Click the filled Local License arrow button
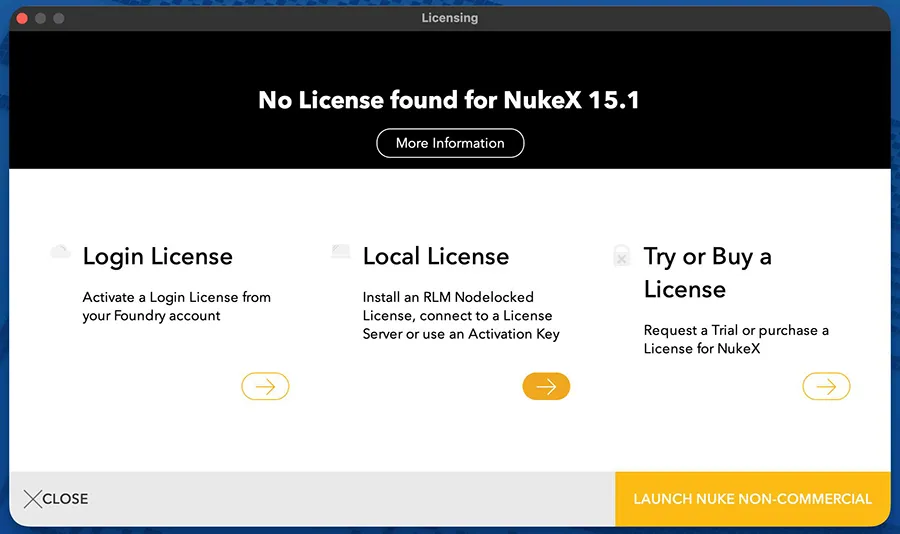The width and height of the screenshot is (900, 534). [546, 386]
